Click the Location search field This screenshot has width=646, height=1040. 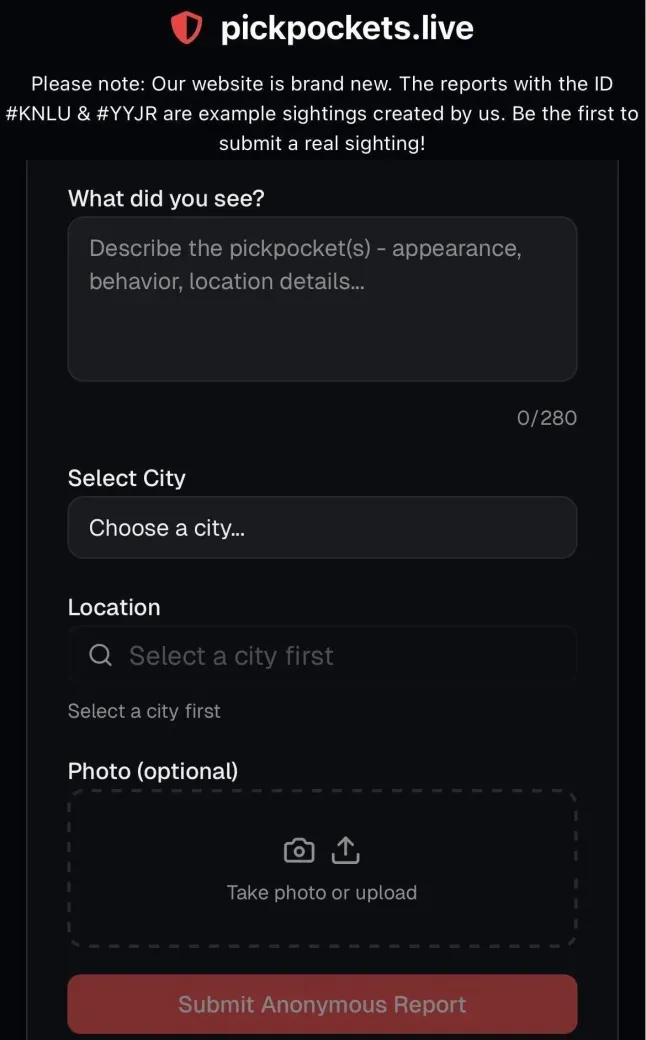(x=340, y=655)
